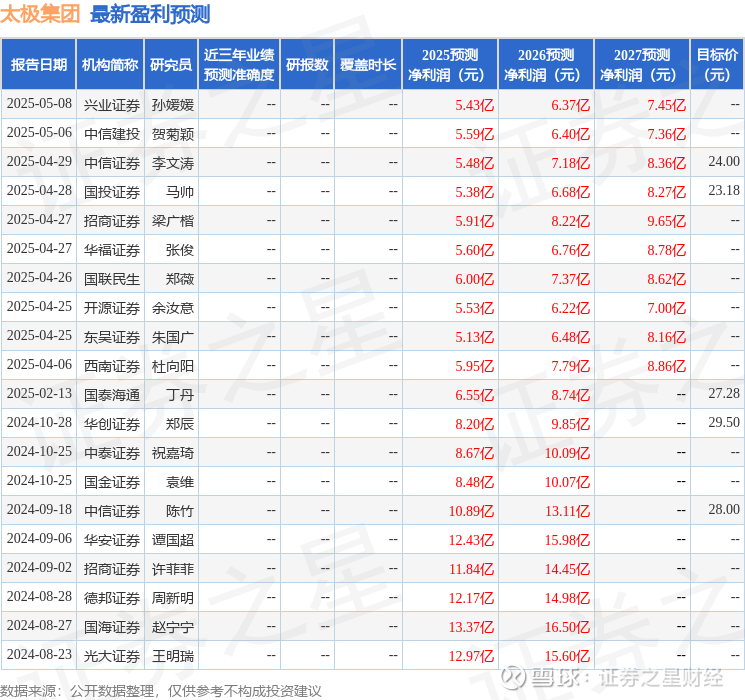Select 国泰海通 institution cell
Screen dimensions: 745x700
[x=112, y=395]
